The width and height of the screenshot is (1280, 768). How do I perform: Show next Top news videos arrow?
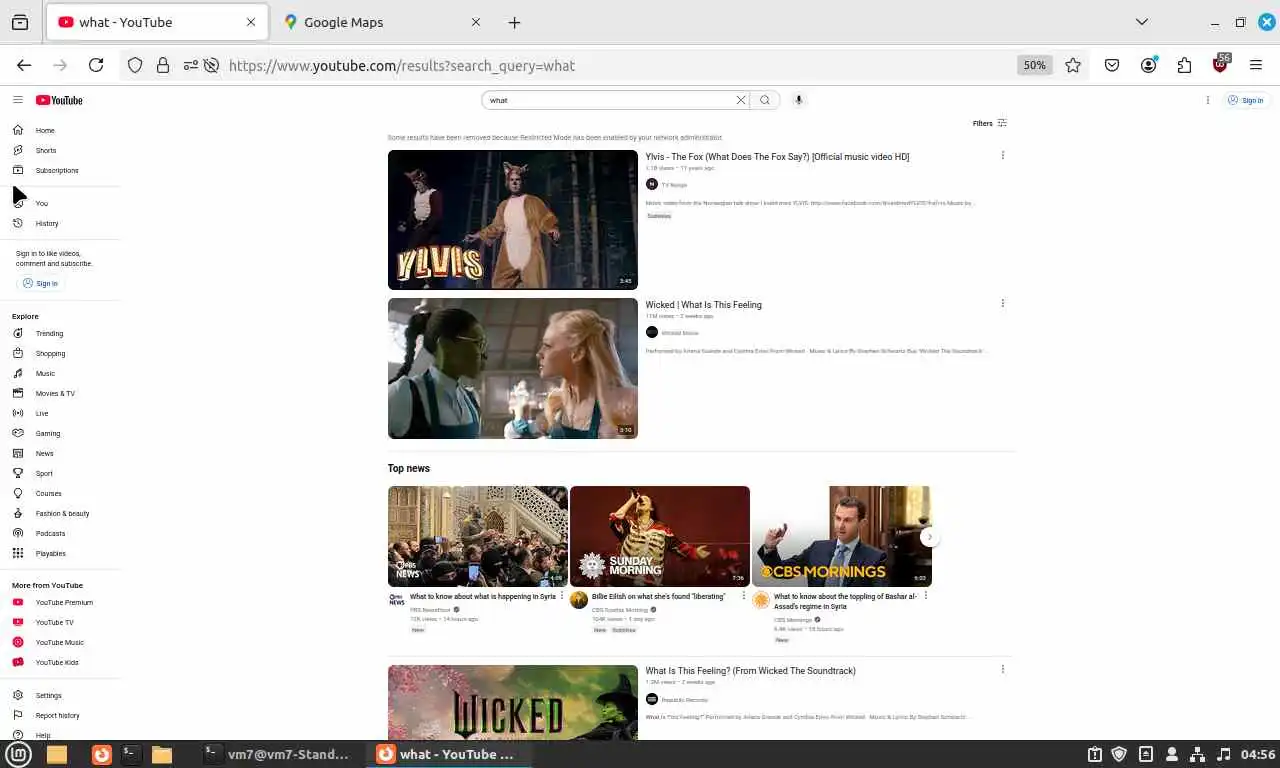[929, 537]
